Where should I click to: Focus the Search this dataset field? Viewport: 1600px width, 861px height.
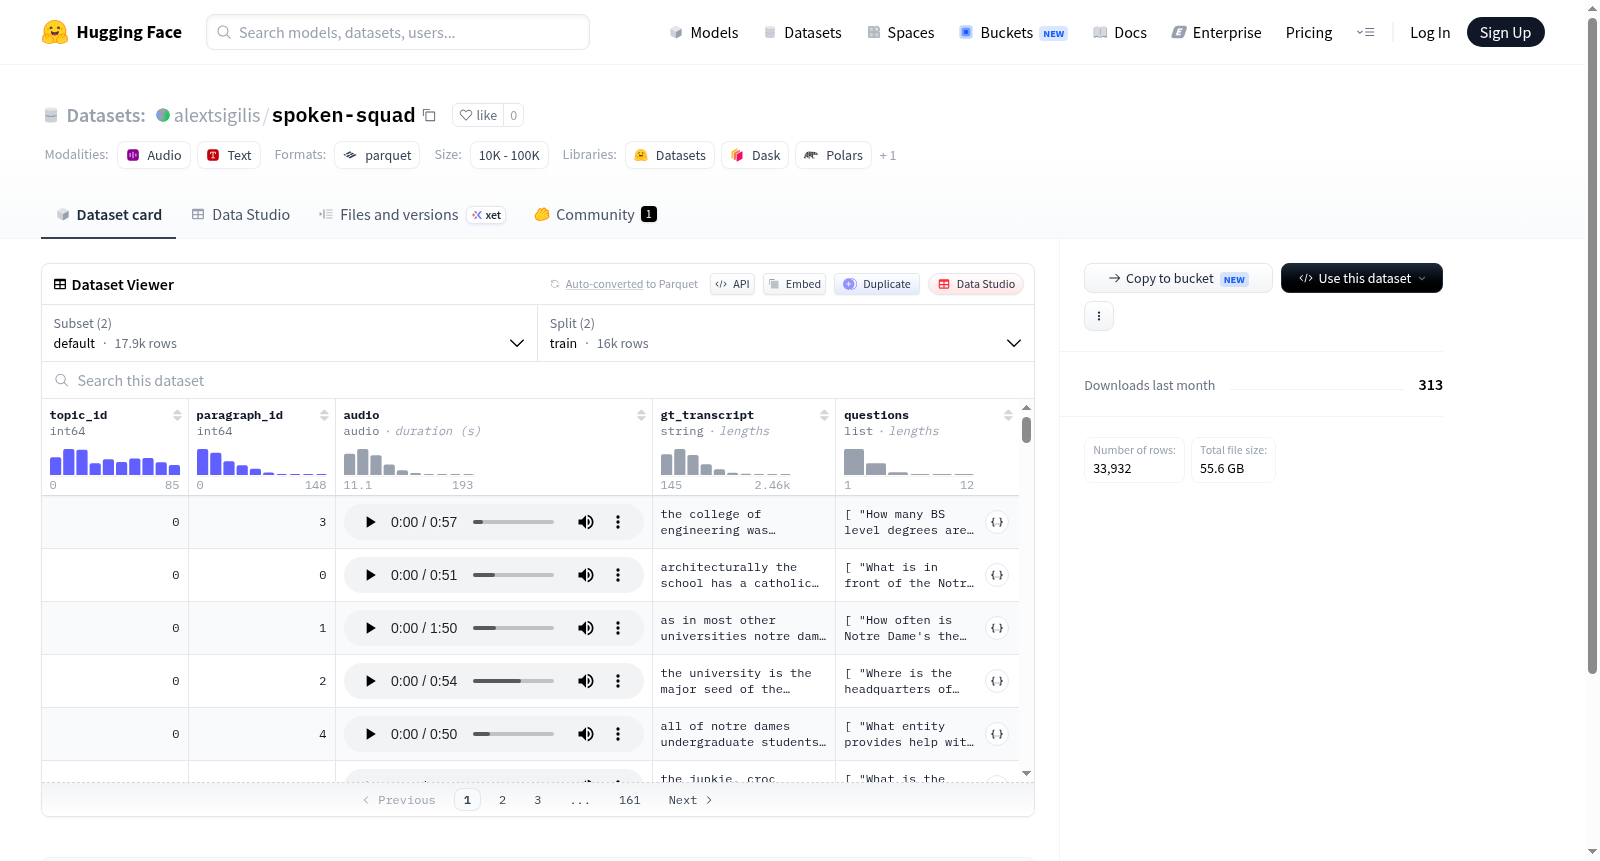pyautogui.click(x=538, y=381)
